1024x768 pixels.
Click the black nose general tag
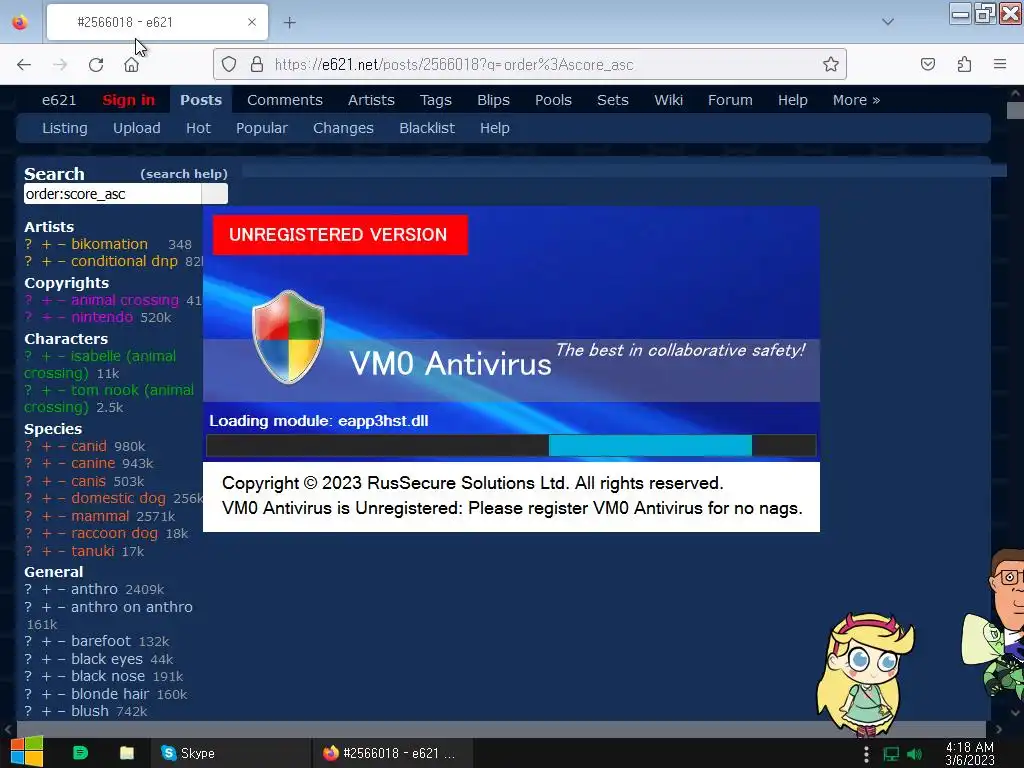pos(108,676)
